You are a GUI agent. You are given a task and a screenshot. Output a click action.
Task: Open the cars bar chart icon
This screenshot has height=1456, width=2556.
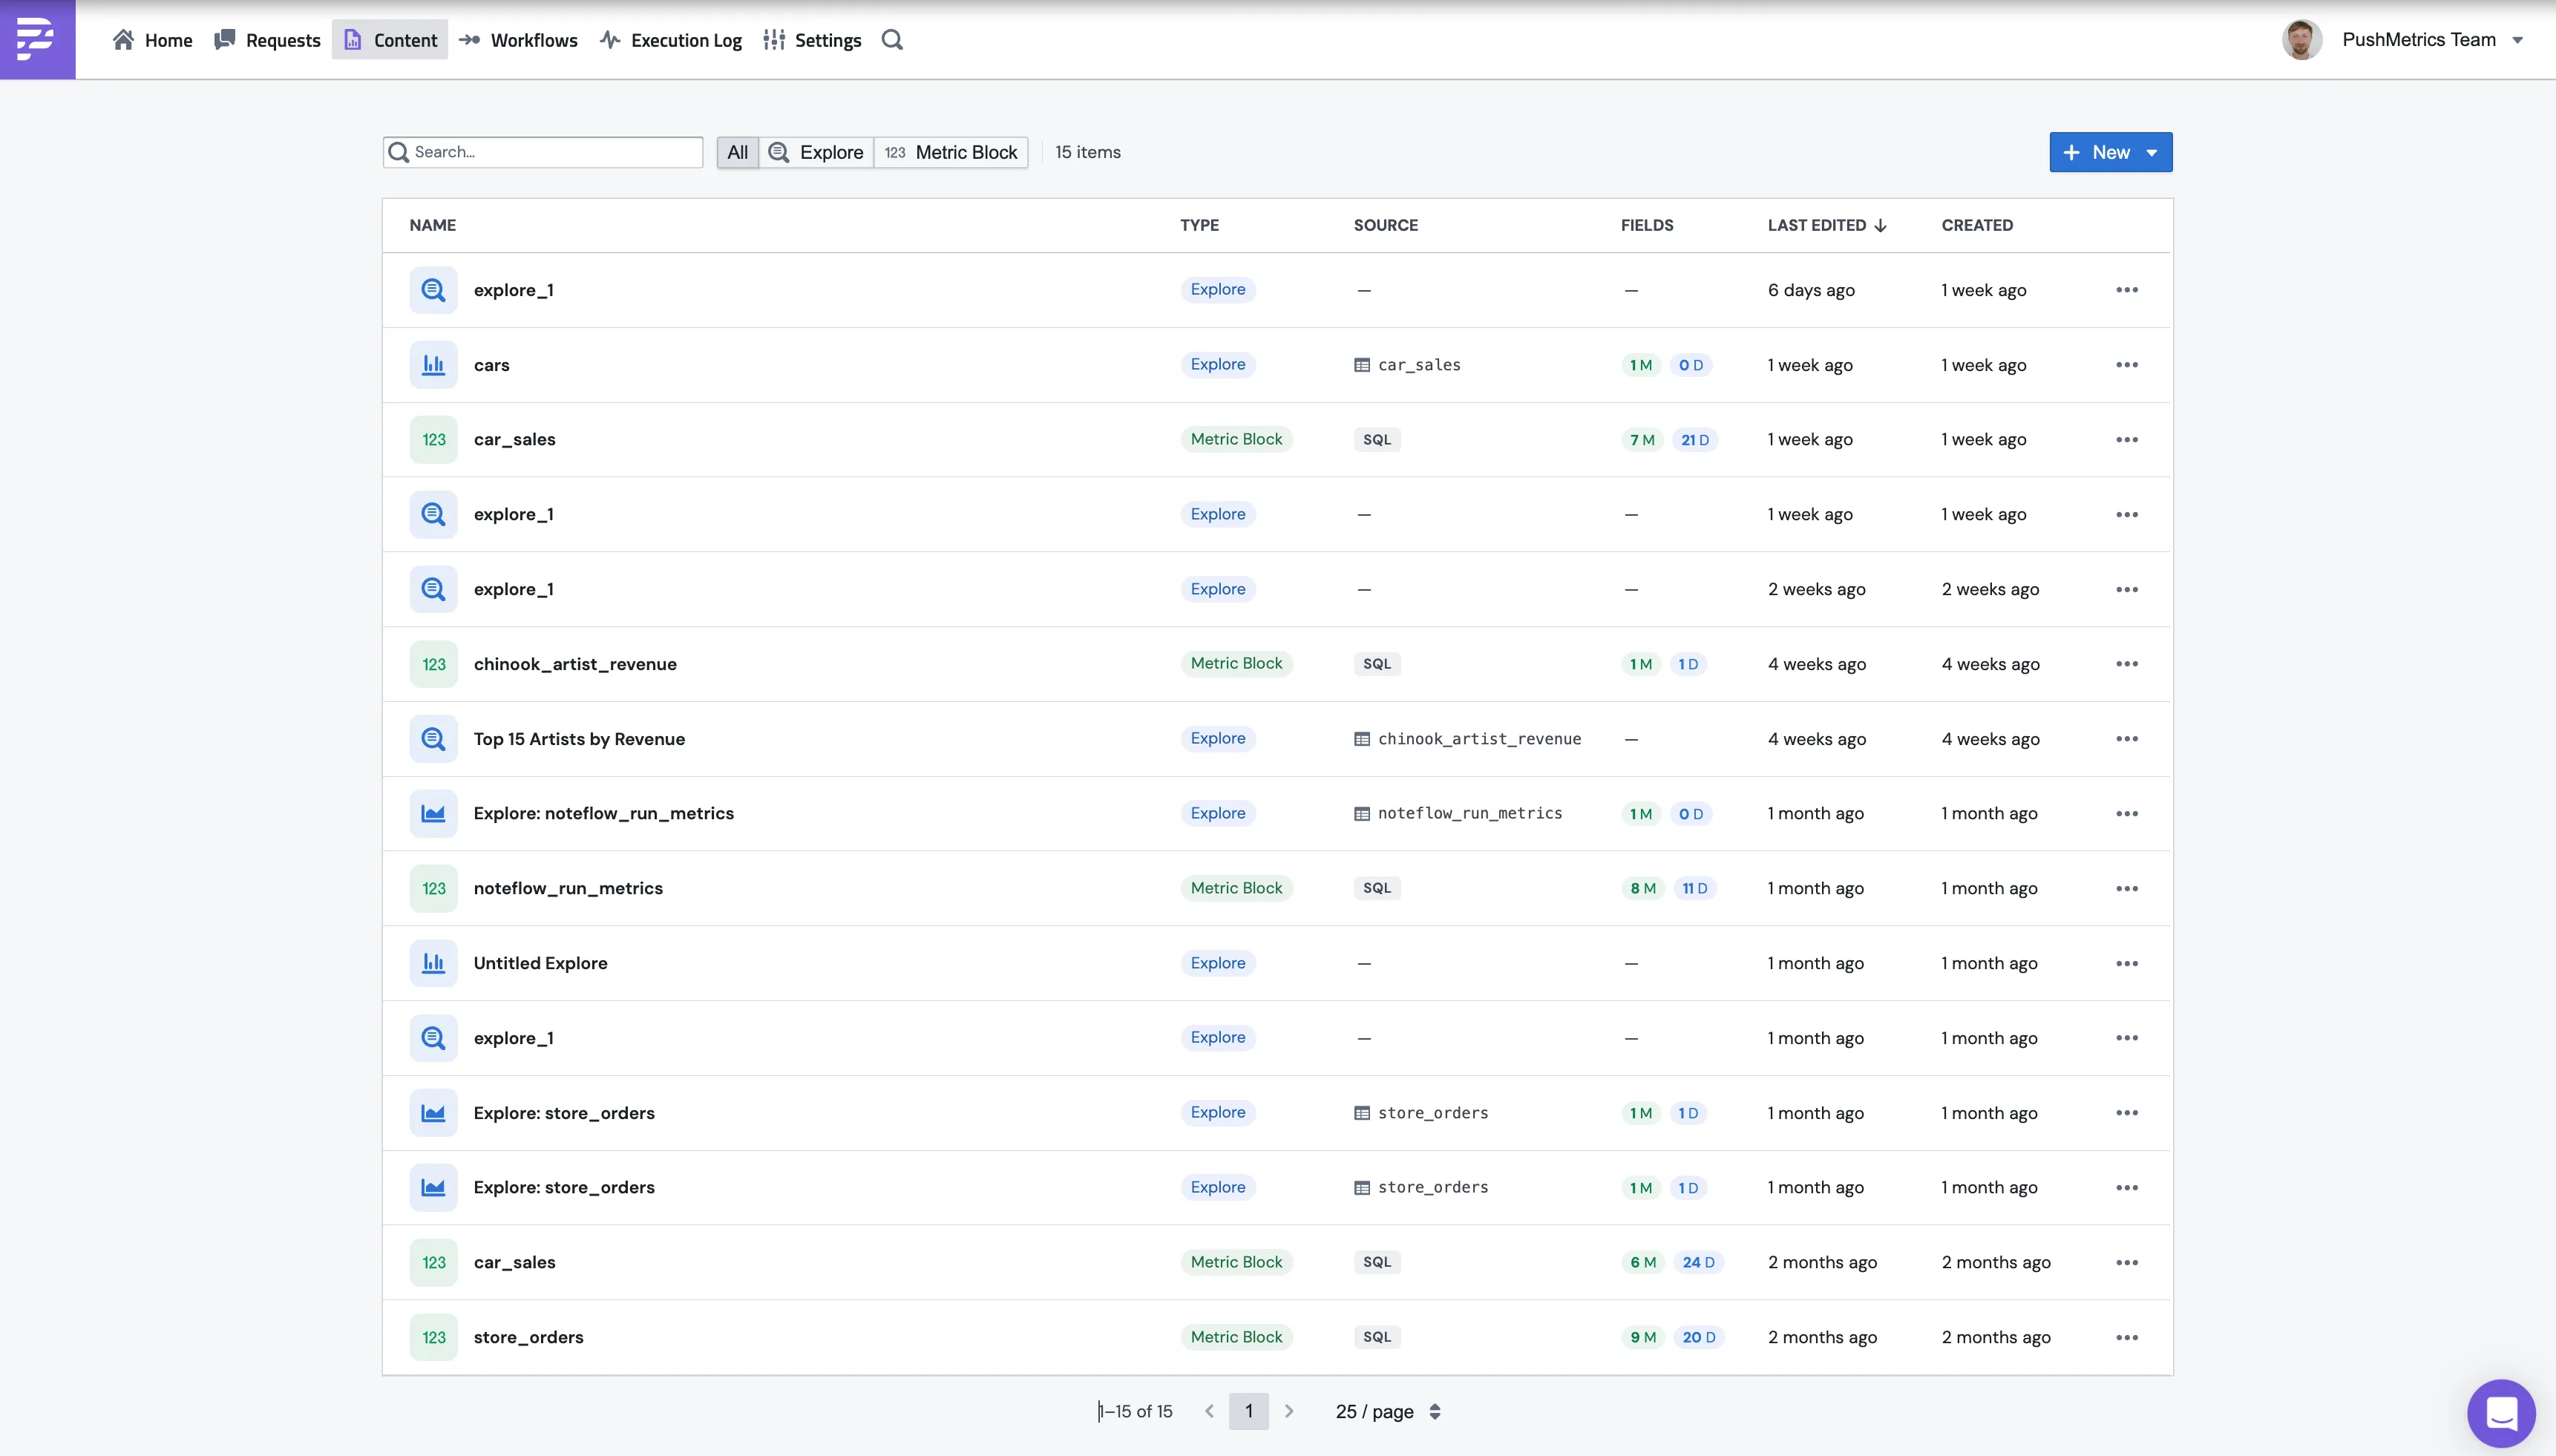[x=433, y=365]
